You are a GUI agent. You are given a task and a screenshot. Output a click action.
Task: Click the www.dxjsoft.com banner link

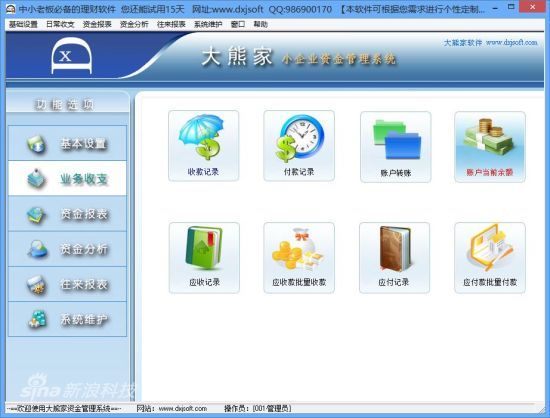click(511, 42)
